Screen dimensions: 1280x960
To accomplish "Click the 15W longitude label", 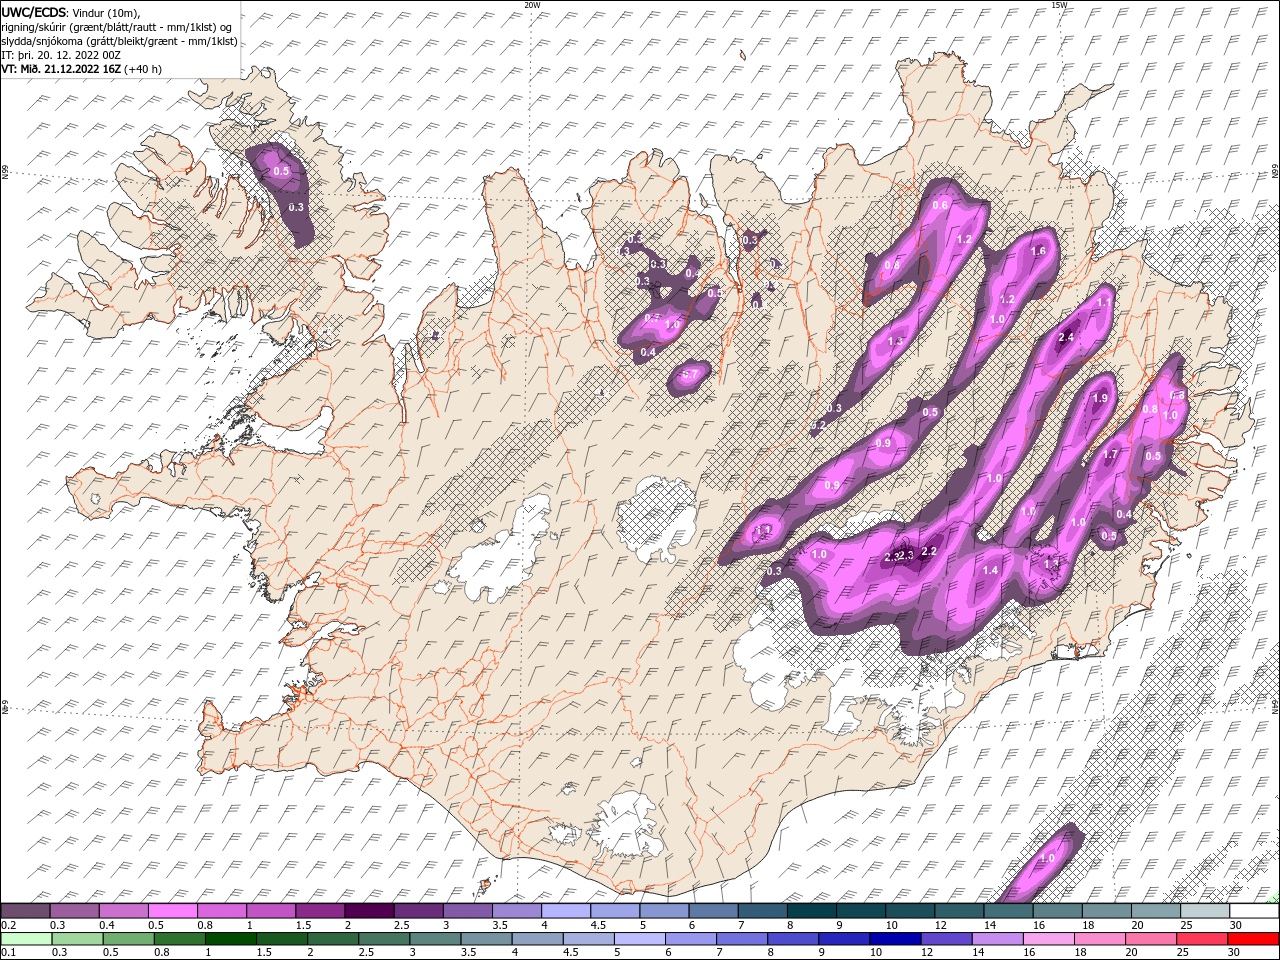I will [x=1059, y=5].
